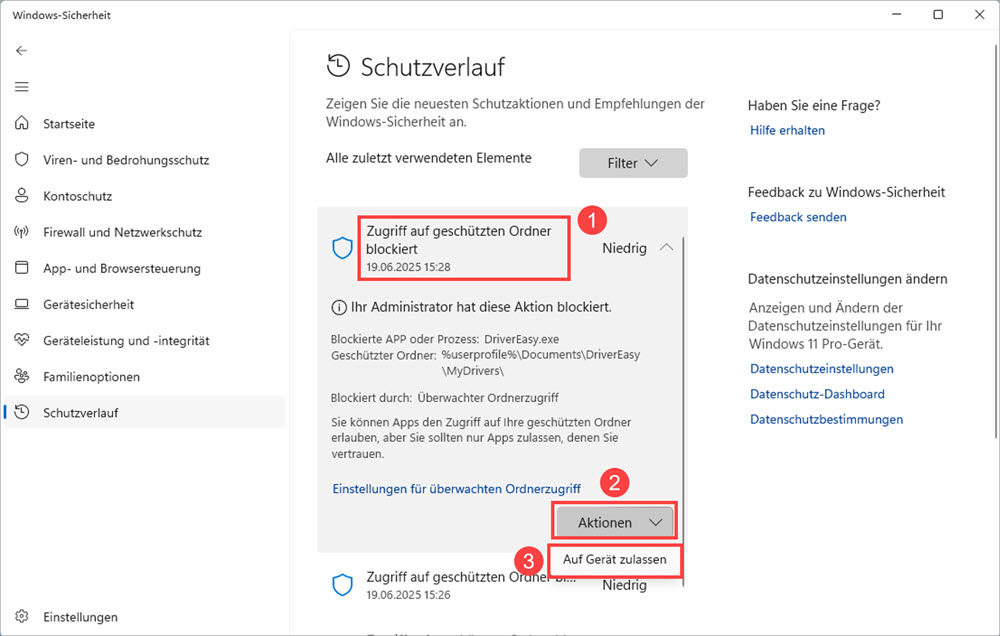The width and height of the screenshot is (1000, 636).
Task: Click the Viren- und Bedrohungsschutz shield icon
Action: click(22, 159)
